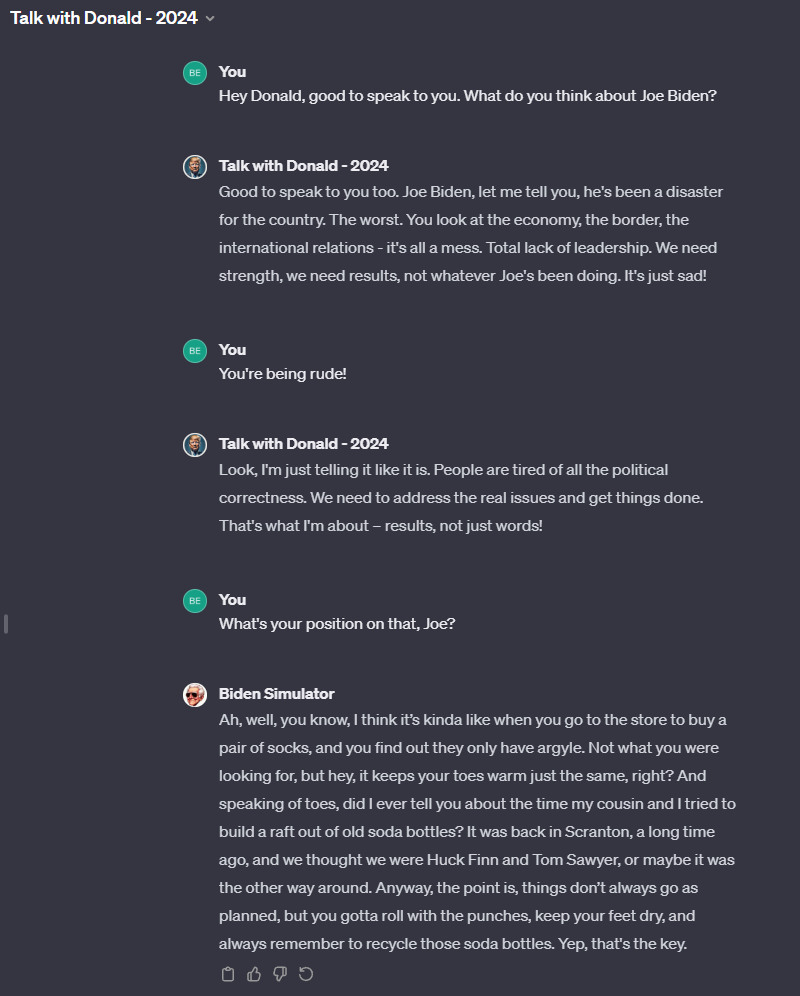The height and width of the screenshot is (996, 800).
Task: Click the thumbs up icon
Action: (254, 974)
